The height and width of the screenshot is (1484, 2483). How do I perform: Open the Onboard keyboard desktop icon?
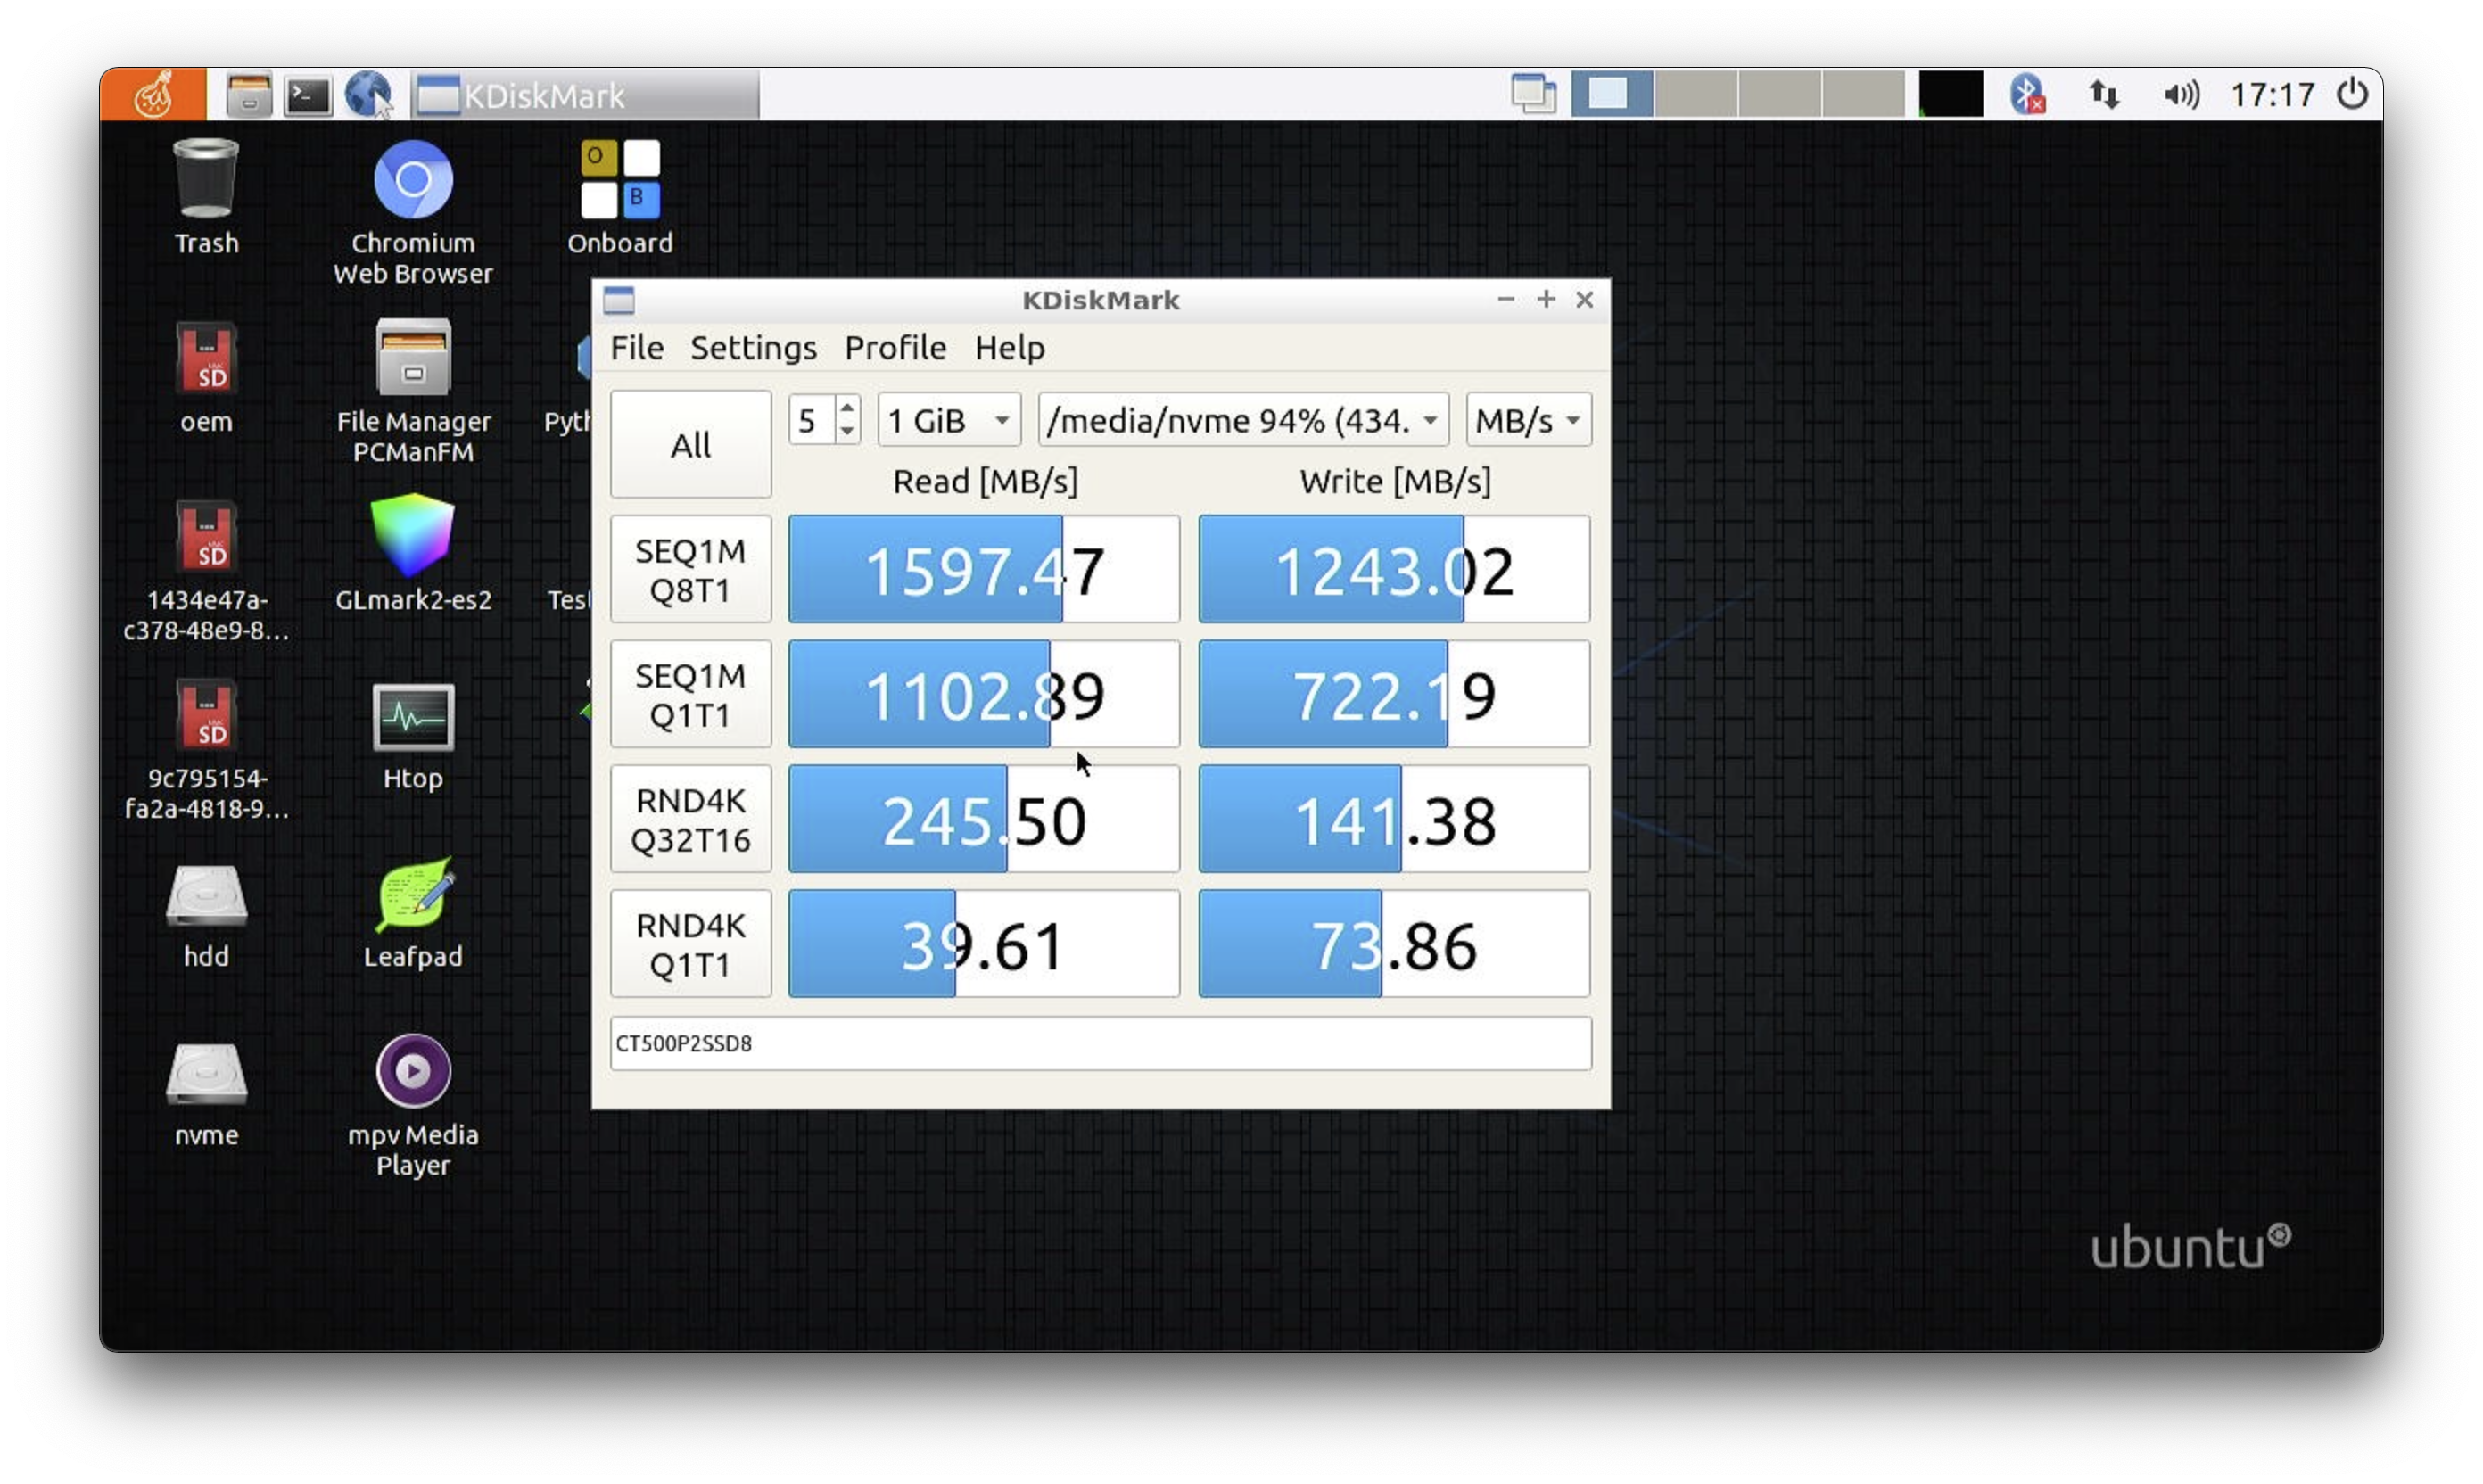click(x=620, y=197)
